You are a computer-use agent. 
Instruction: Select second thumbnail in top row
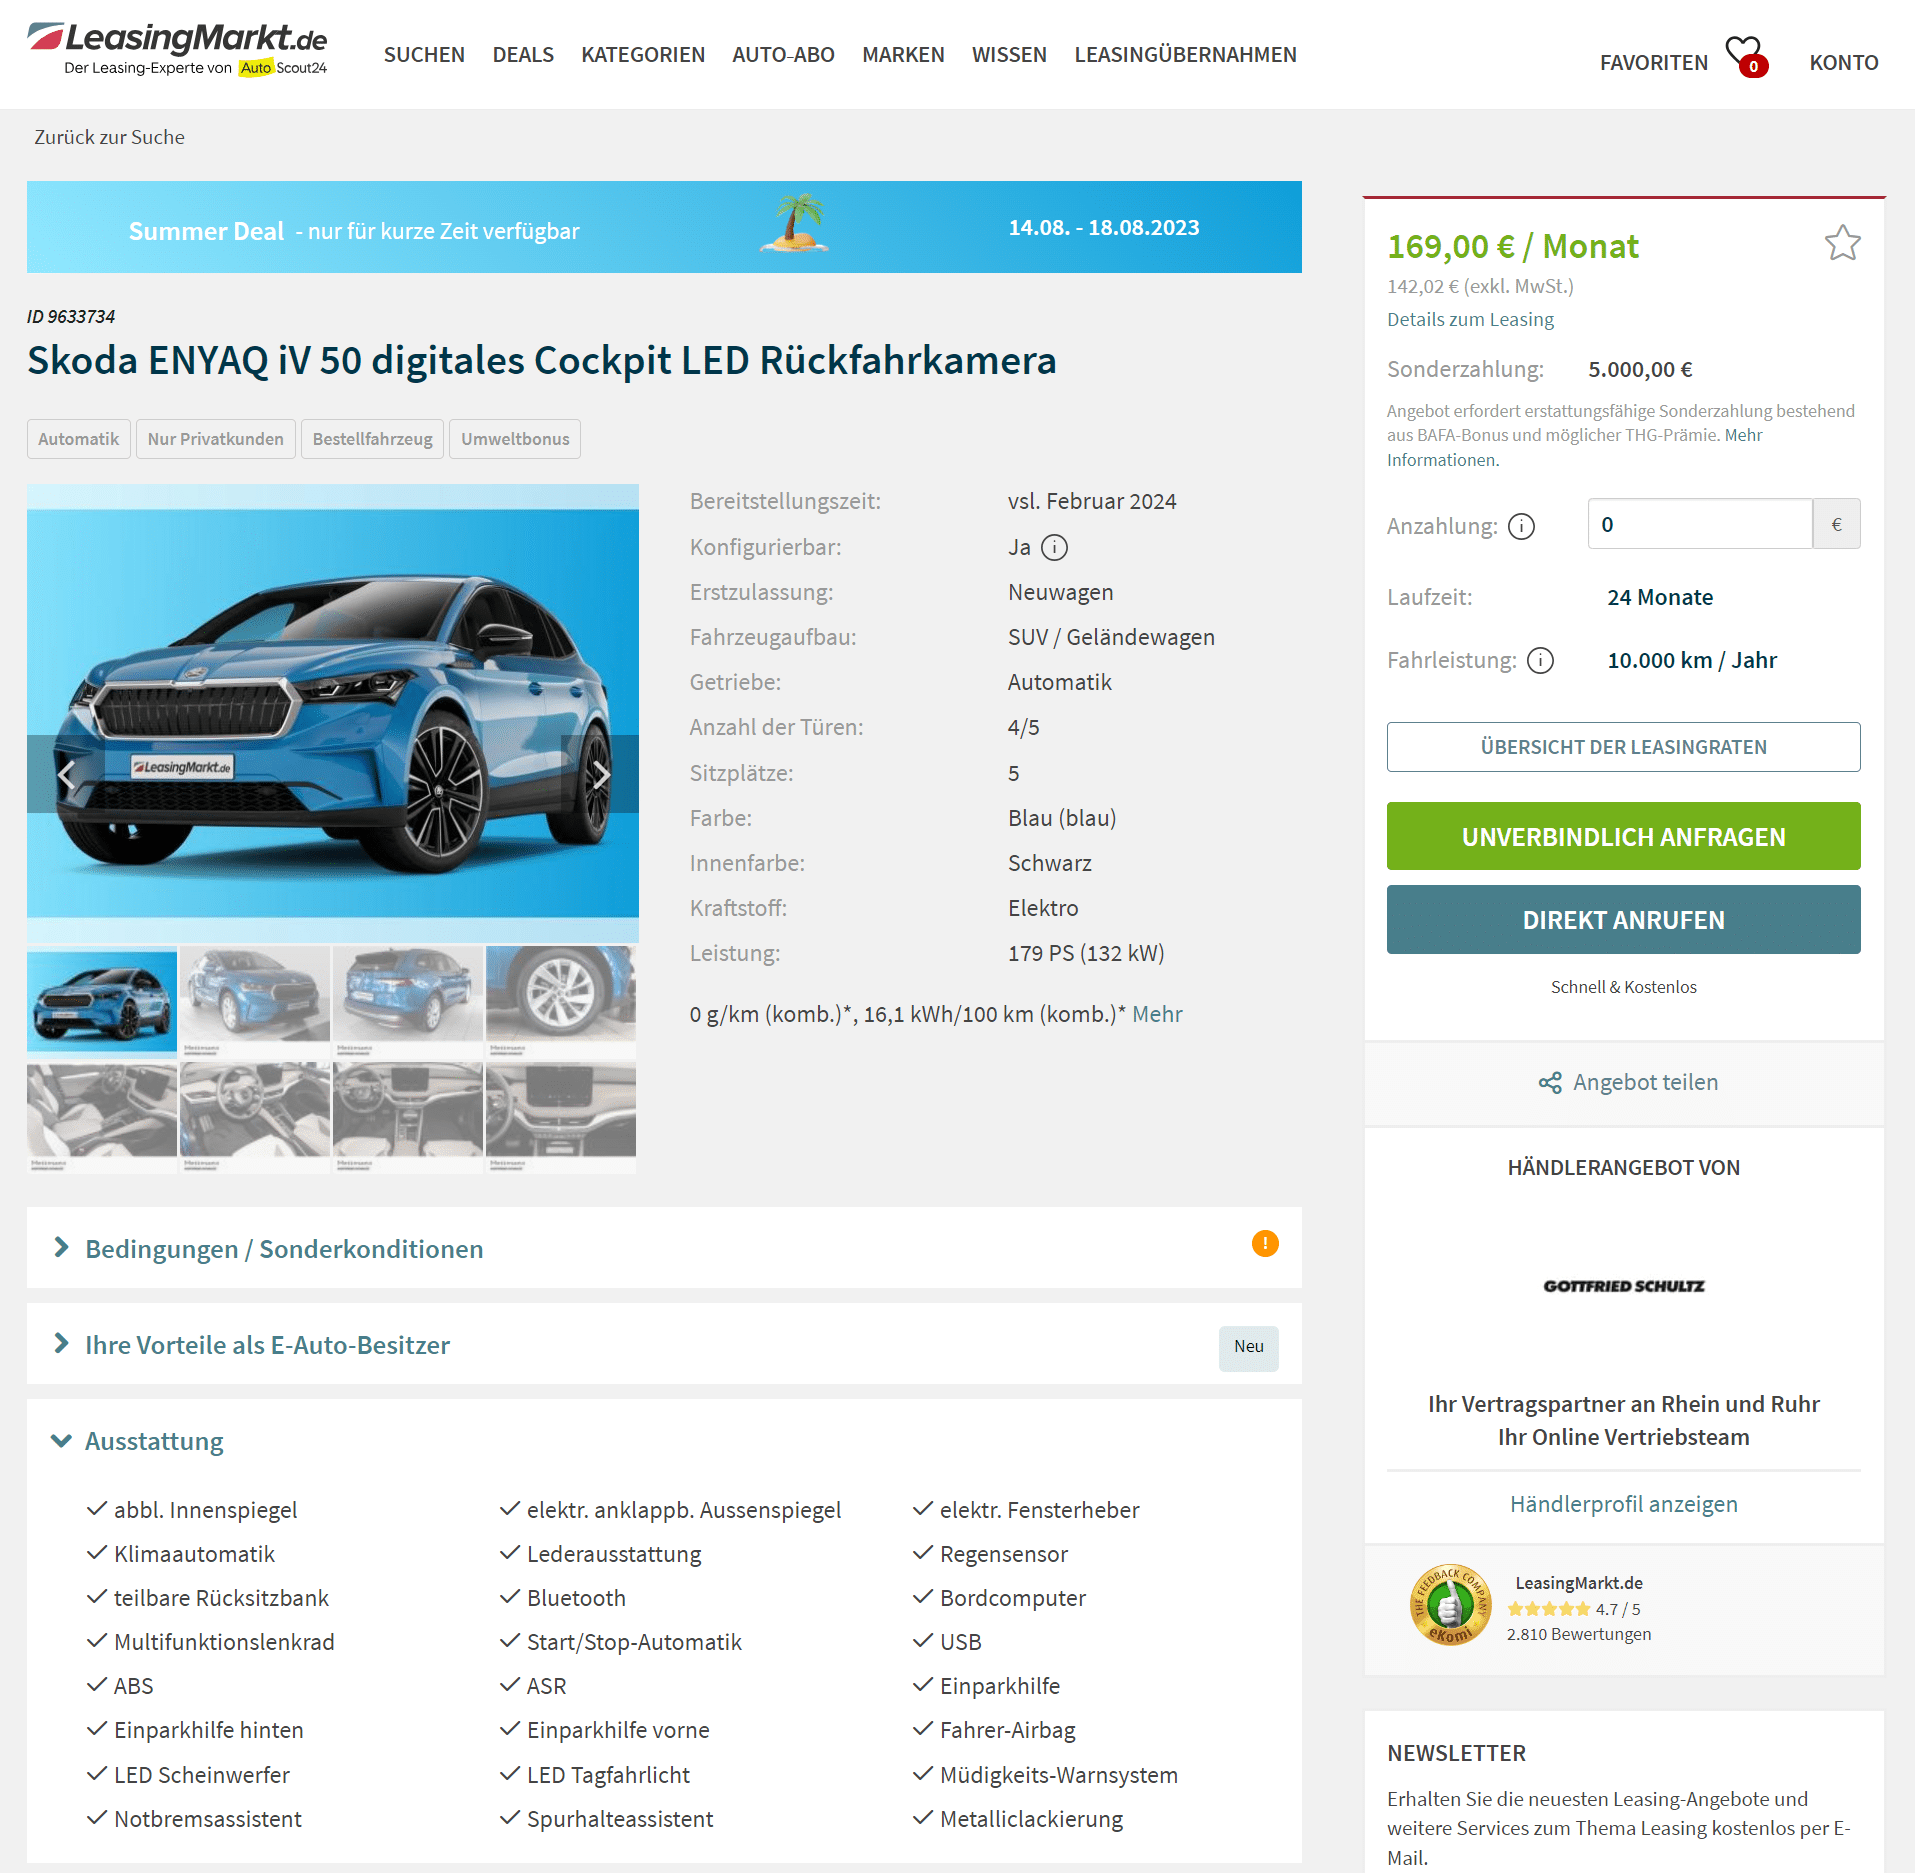[x=255, y=1002]
